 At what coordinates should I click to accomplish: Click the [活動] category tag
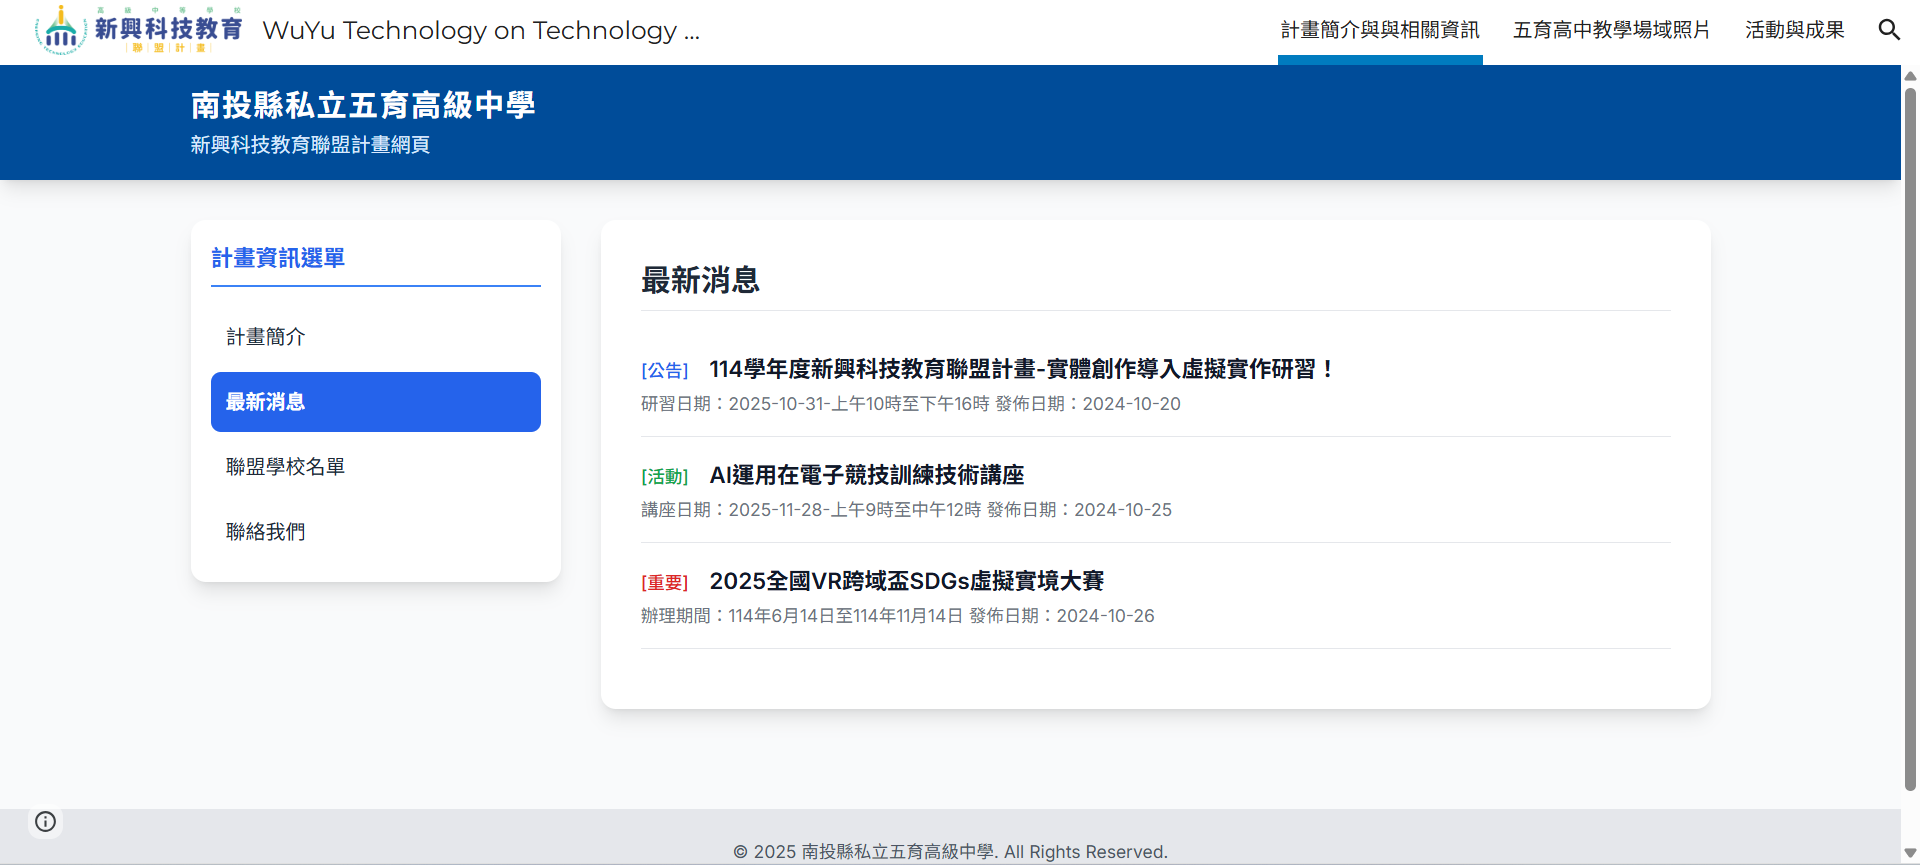tap(665, 477)
